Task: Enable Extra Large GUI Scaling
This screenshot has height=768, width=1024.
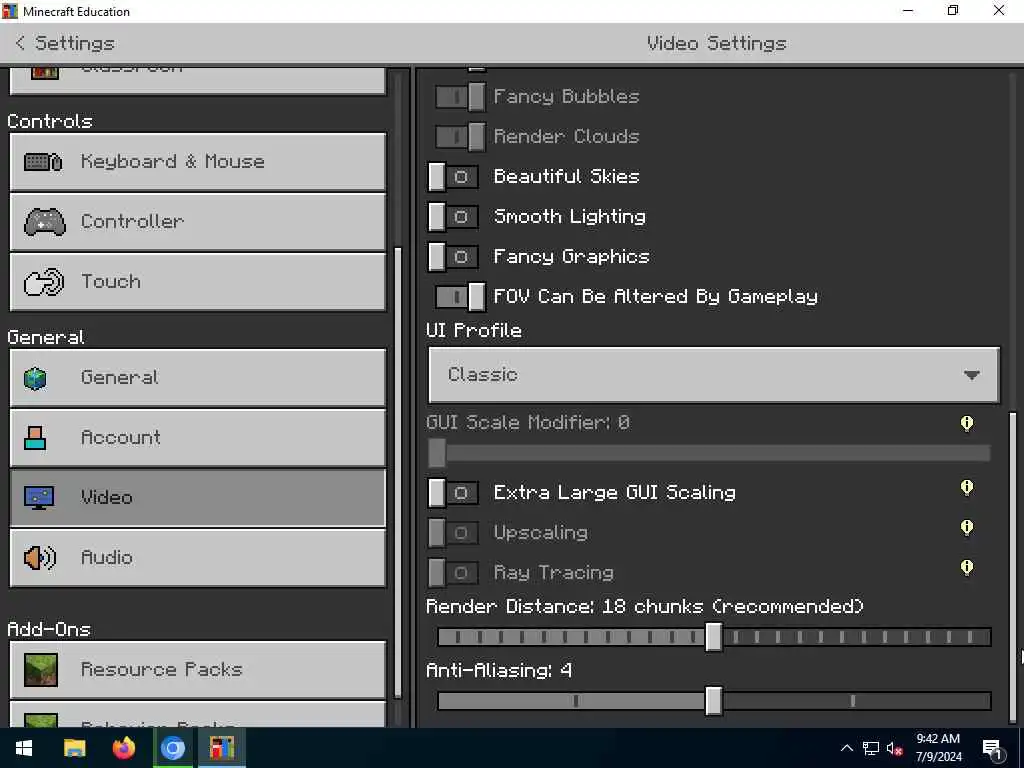Action: pos(453,493)
